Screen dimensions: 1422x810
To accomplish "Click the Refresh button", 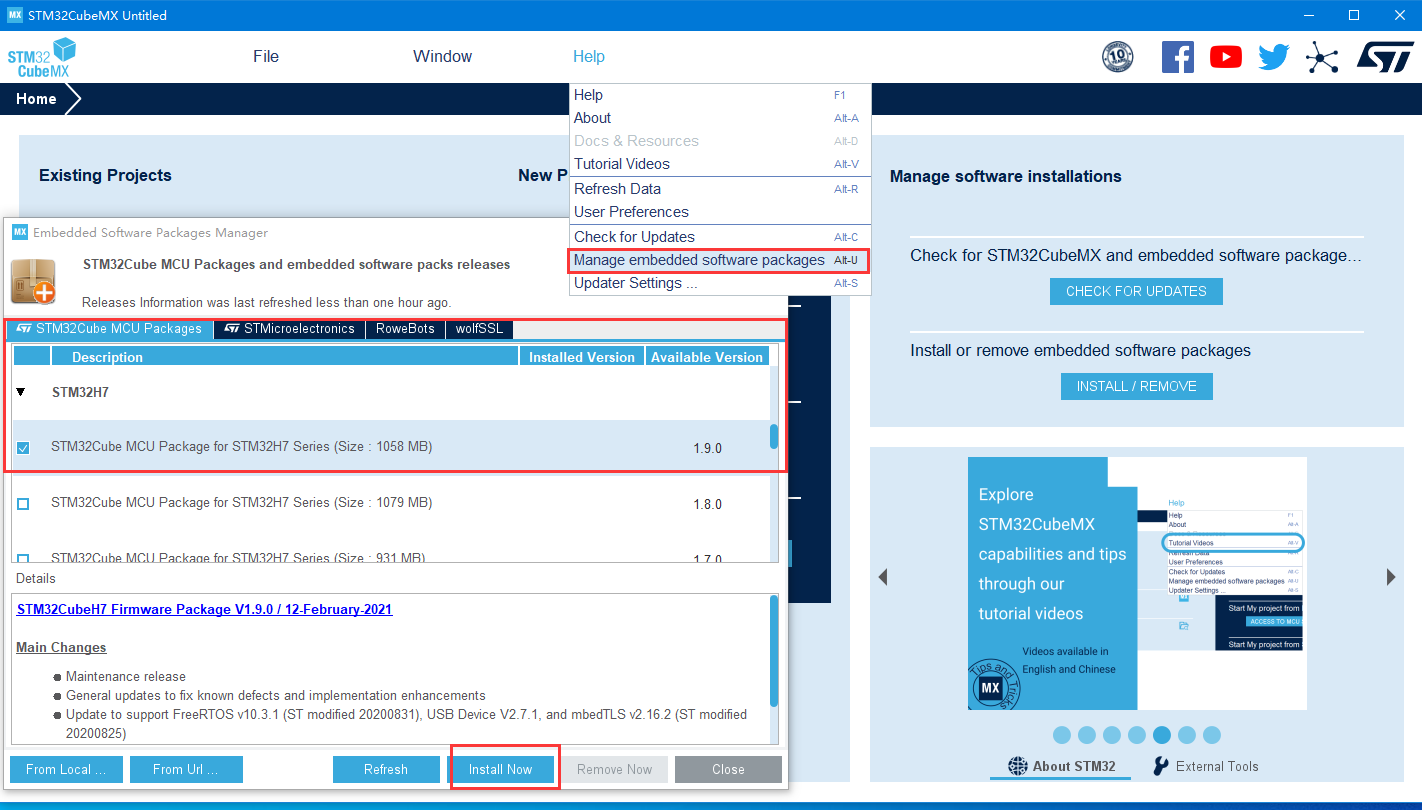I will point(386,769).
